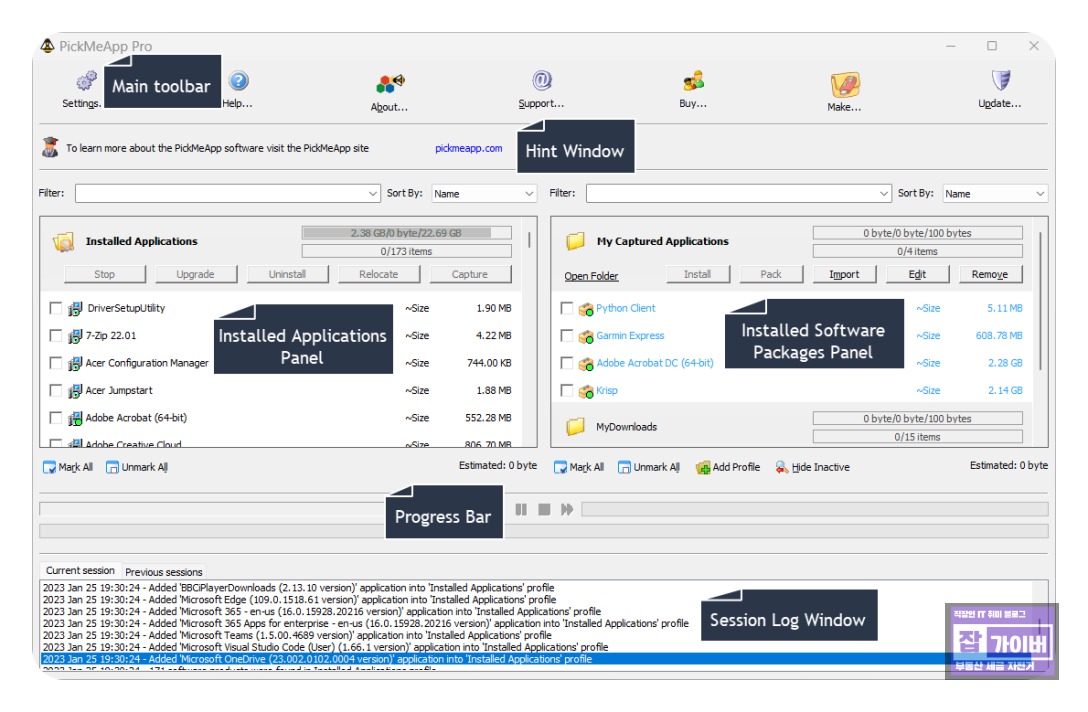This screenshot has width=1088, height=712.
Task: Click the DriverSetupUtility app icon
Action: tap(75, 309)
